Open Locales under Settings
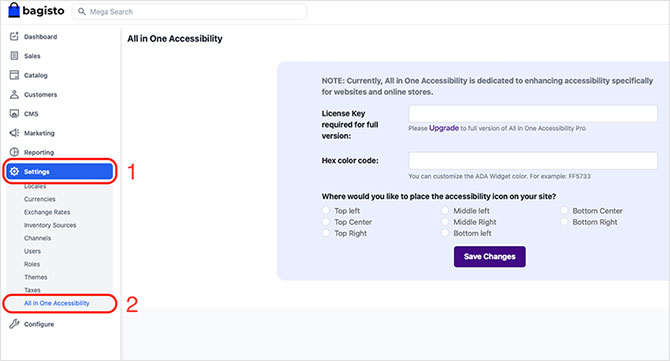670x361 pixels. (x=35, y=186)
